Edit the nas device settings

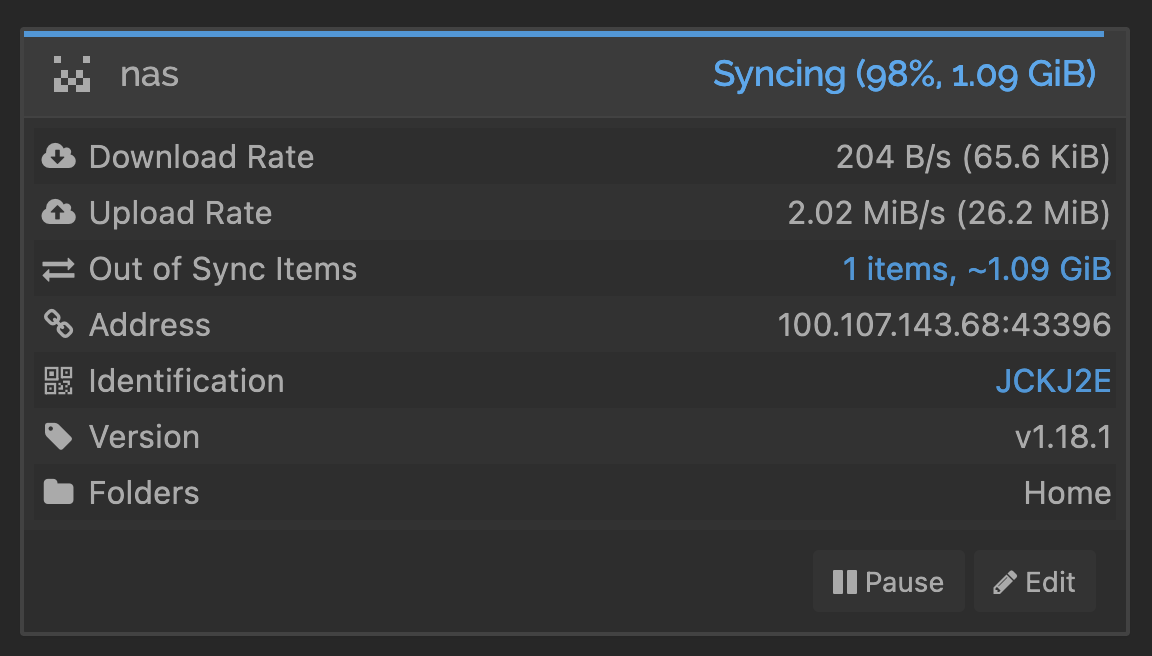1034,582
